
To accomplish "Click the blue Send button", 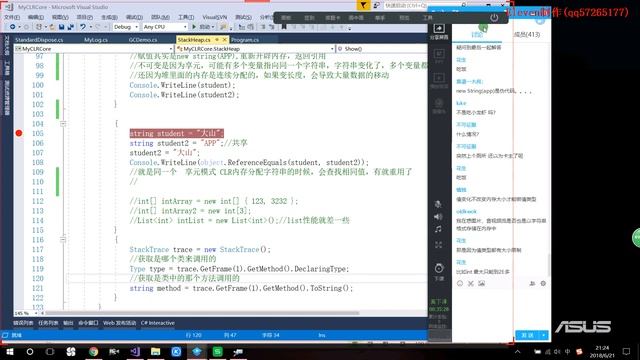I will point(527,335).
